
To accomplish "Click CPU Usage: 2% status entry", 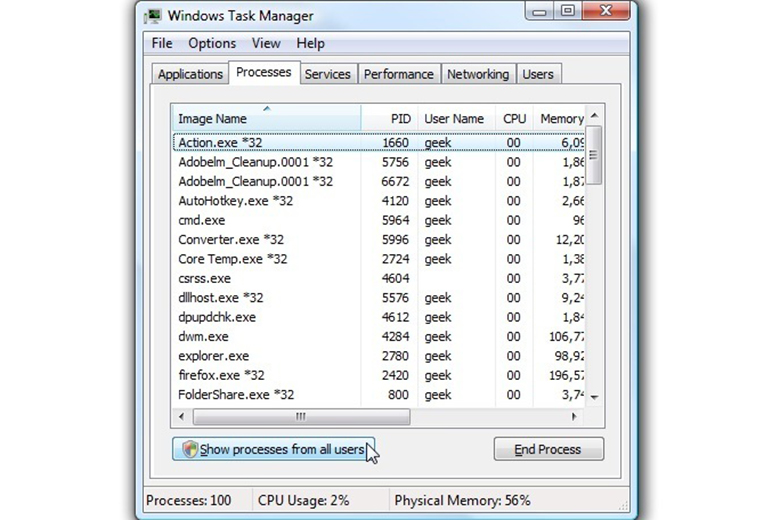I will point(303,501).
